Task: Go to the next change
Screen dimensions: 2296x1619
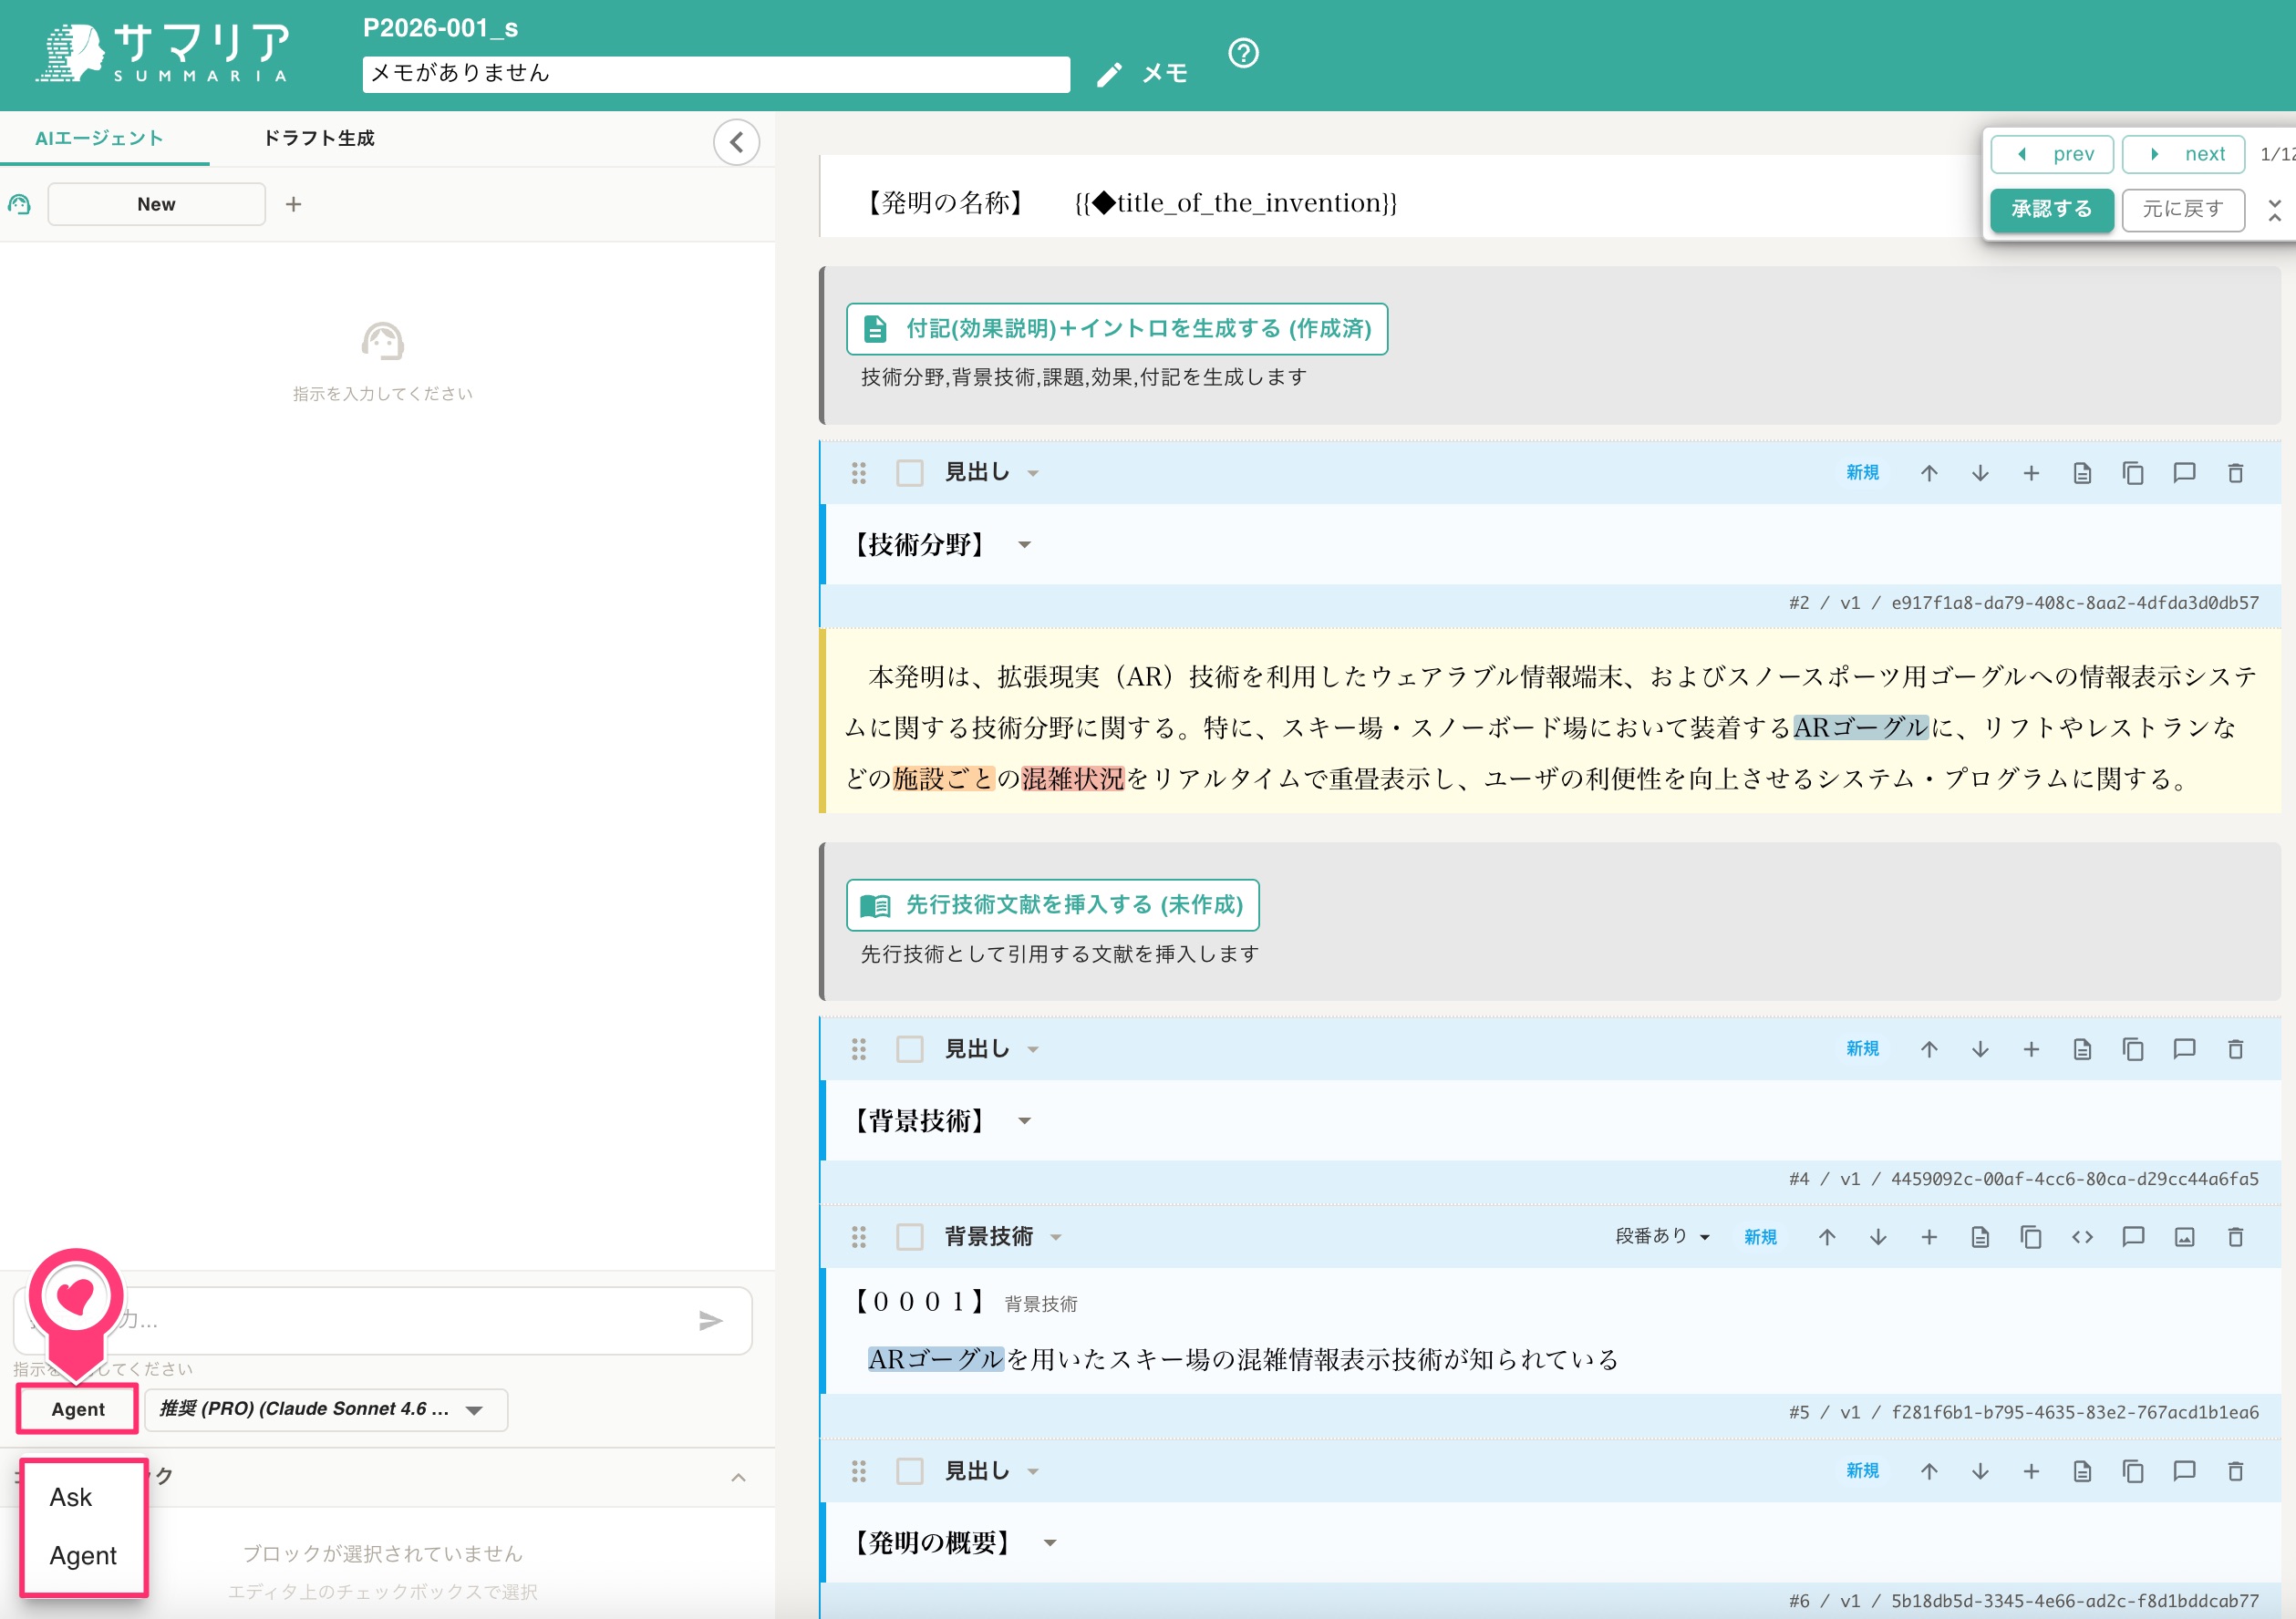Action: pyautogui.click(x=2183, y=154)
